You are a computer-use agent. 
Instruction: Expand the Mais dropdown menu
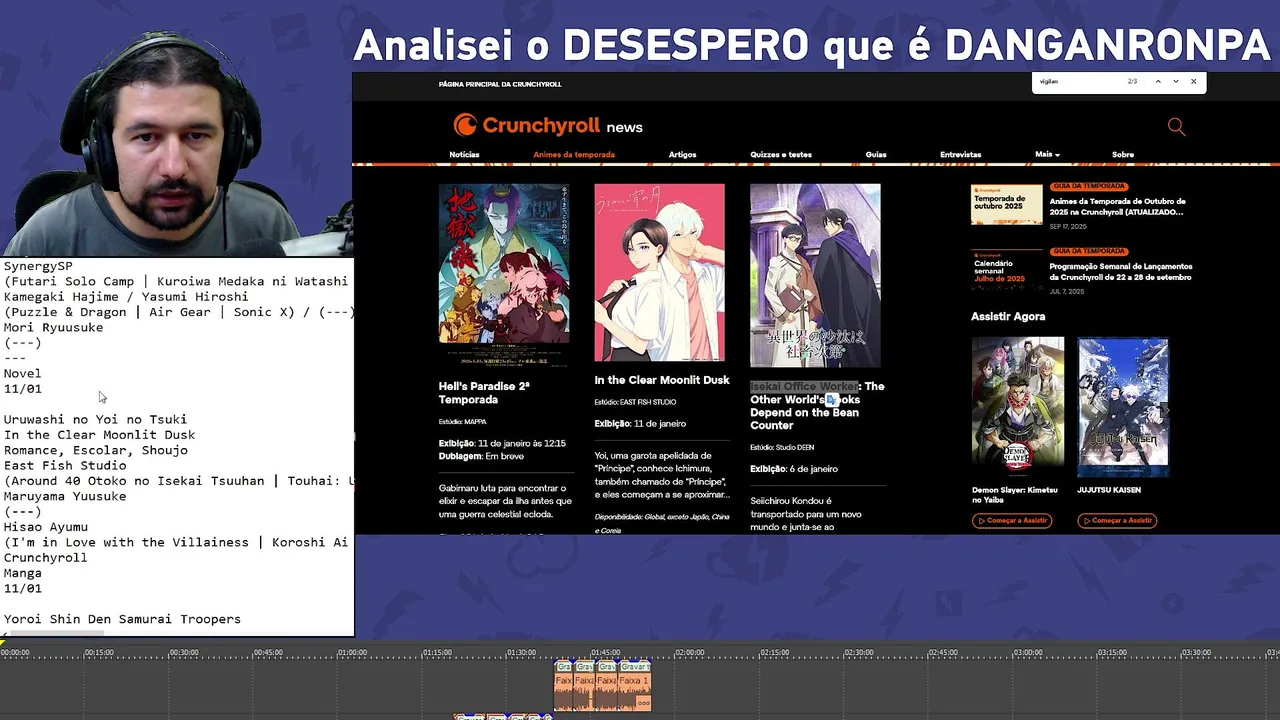click(x=1047, y=154)
